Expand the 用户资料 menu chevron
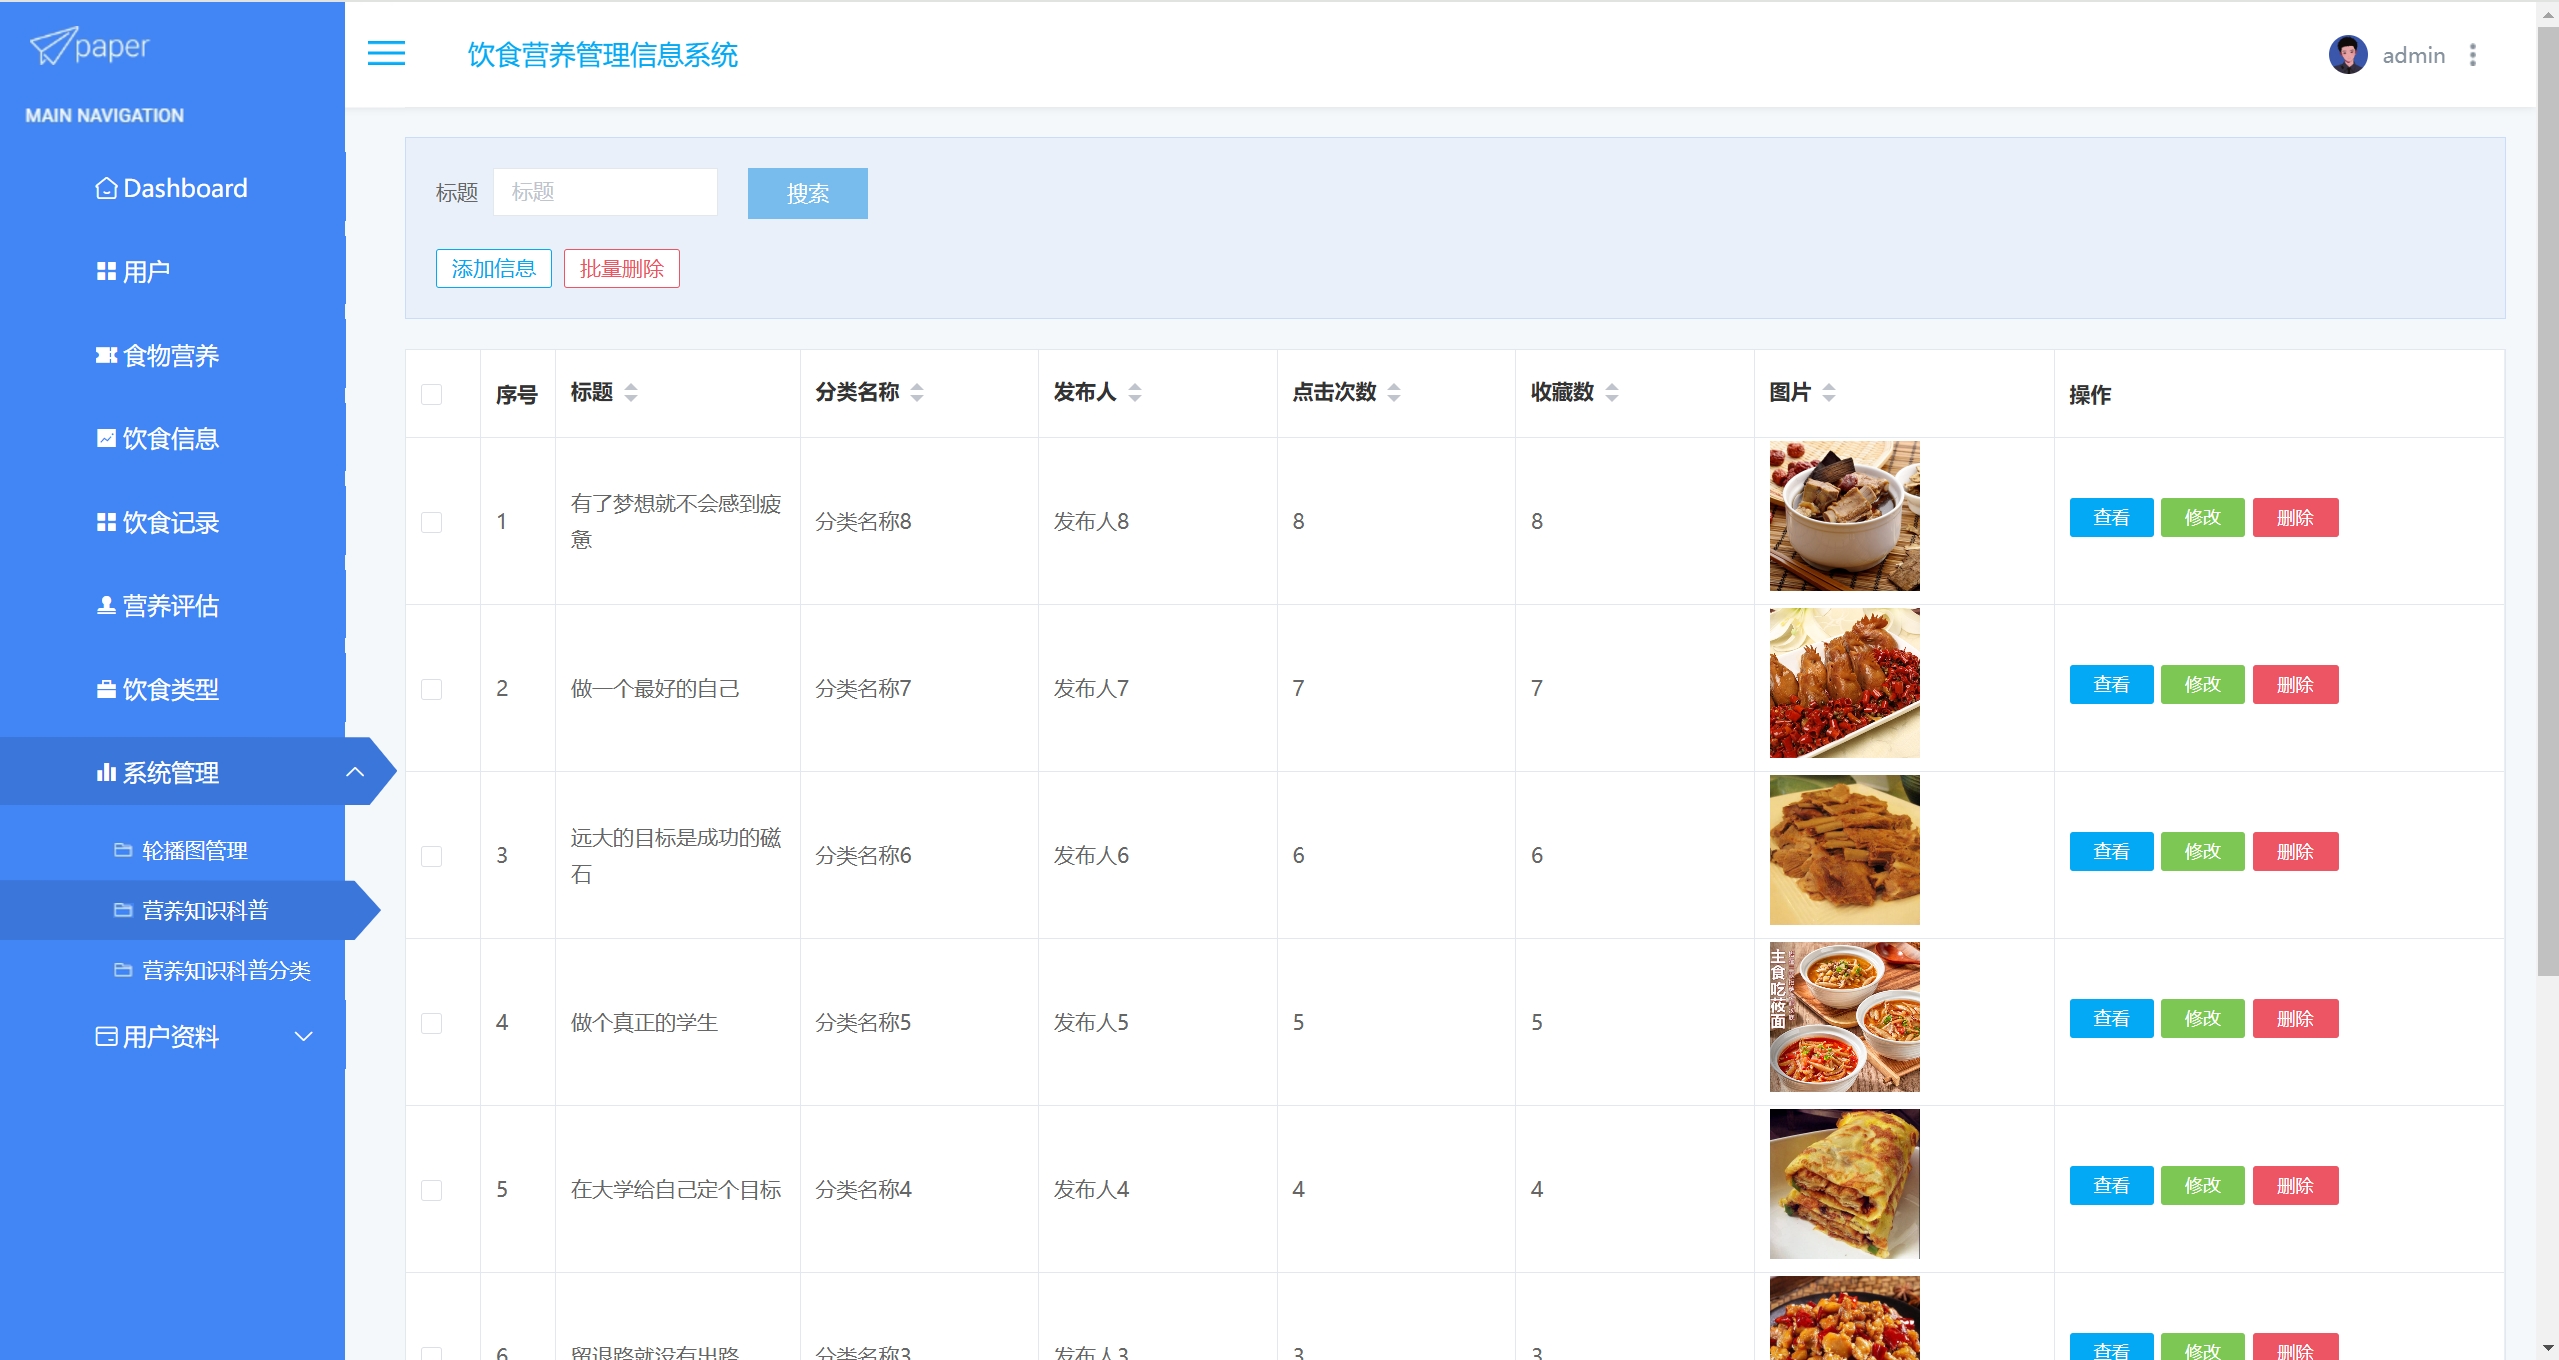The image size is (2559, 1360). tap(304, 1037)
